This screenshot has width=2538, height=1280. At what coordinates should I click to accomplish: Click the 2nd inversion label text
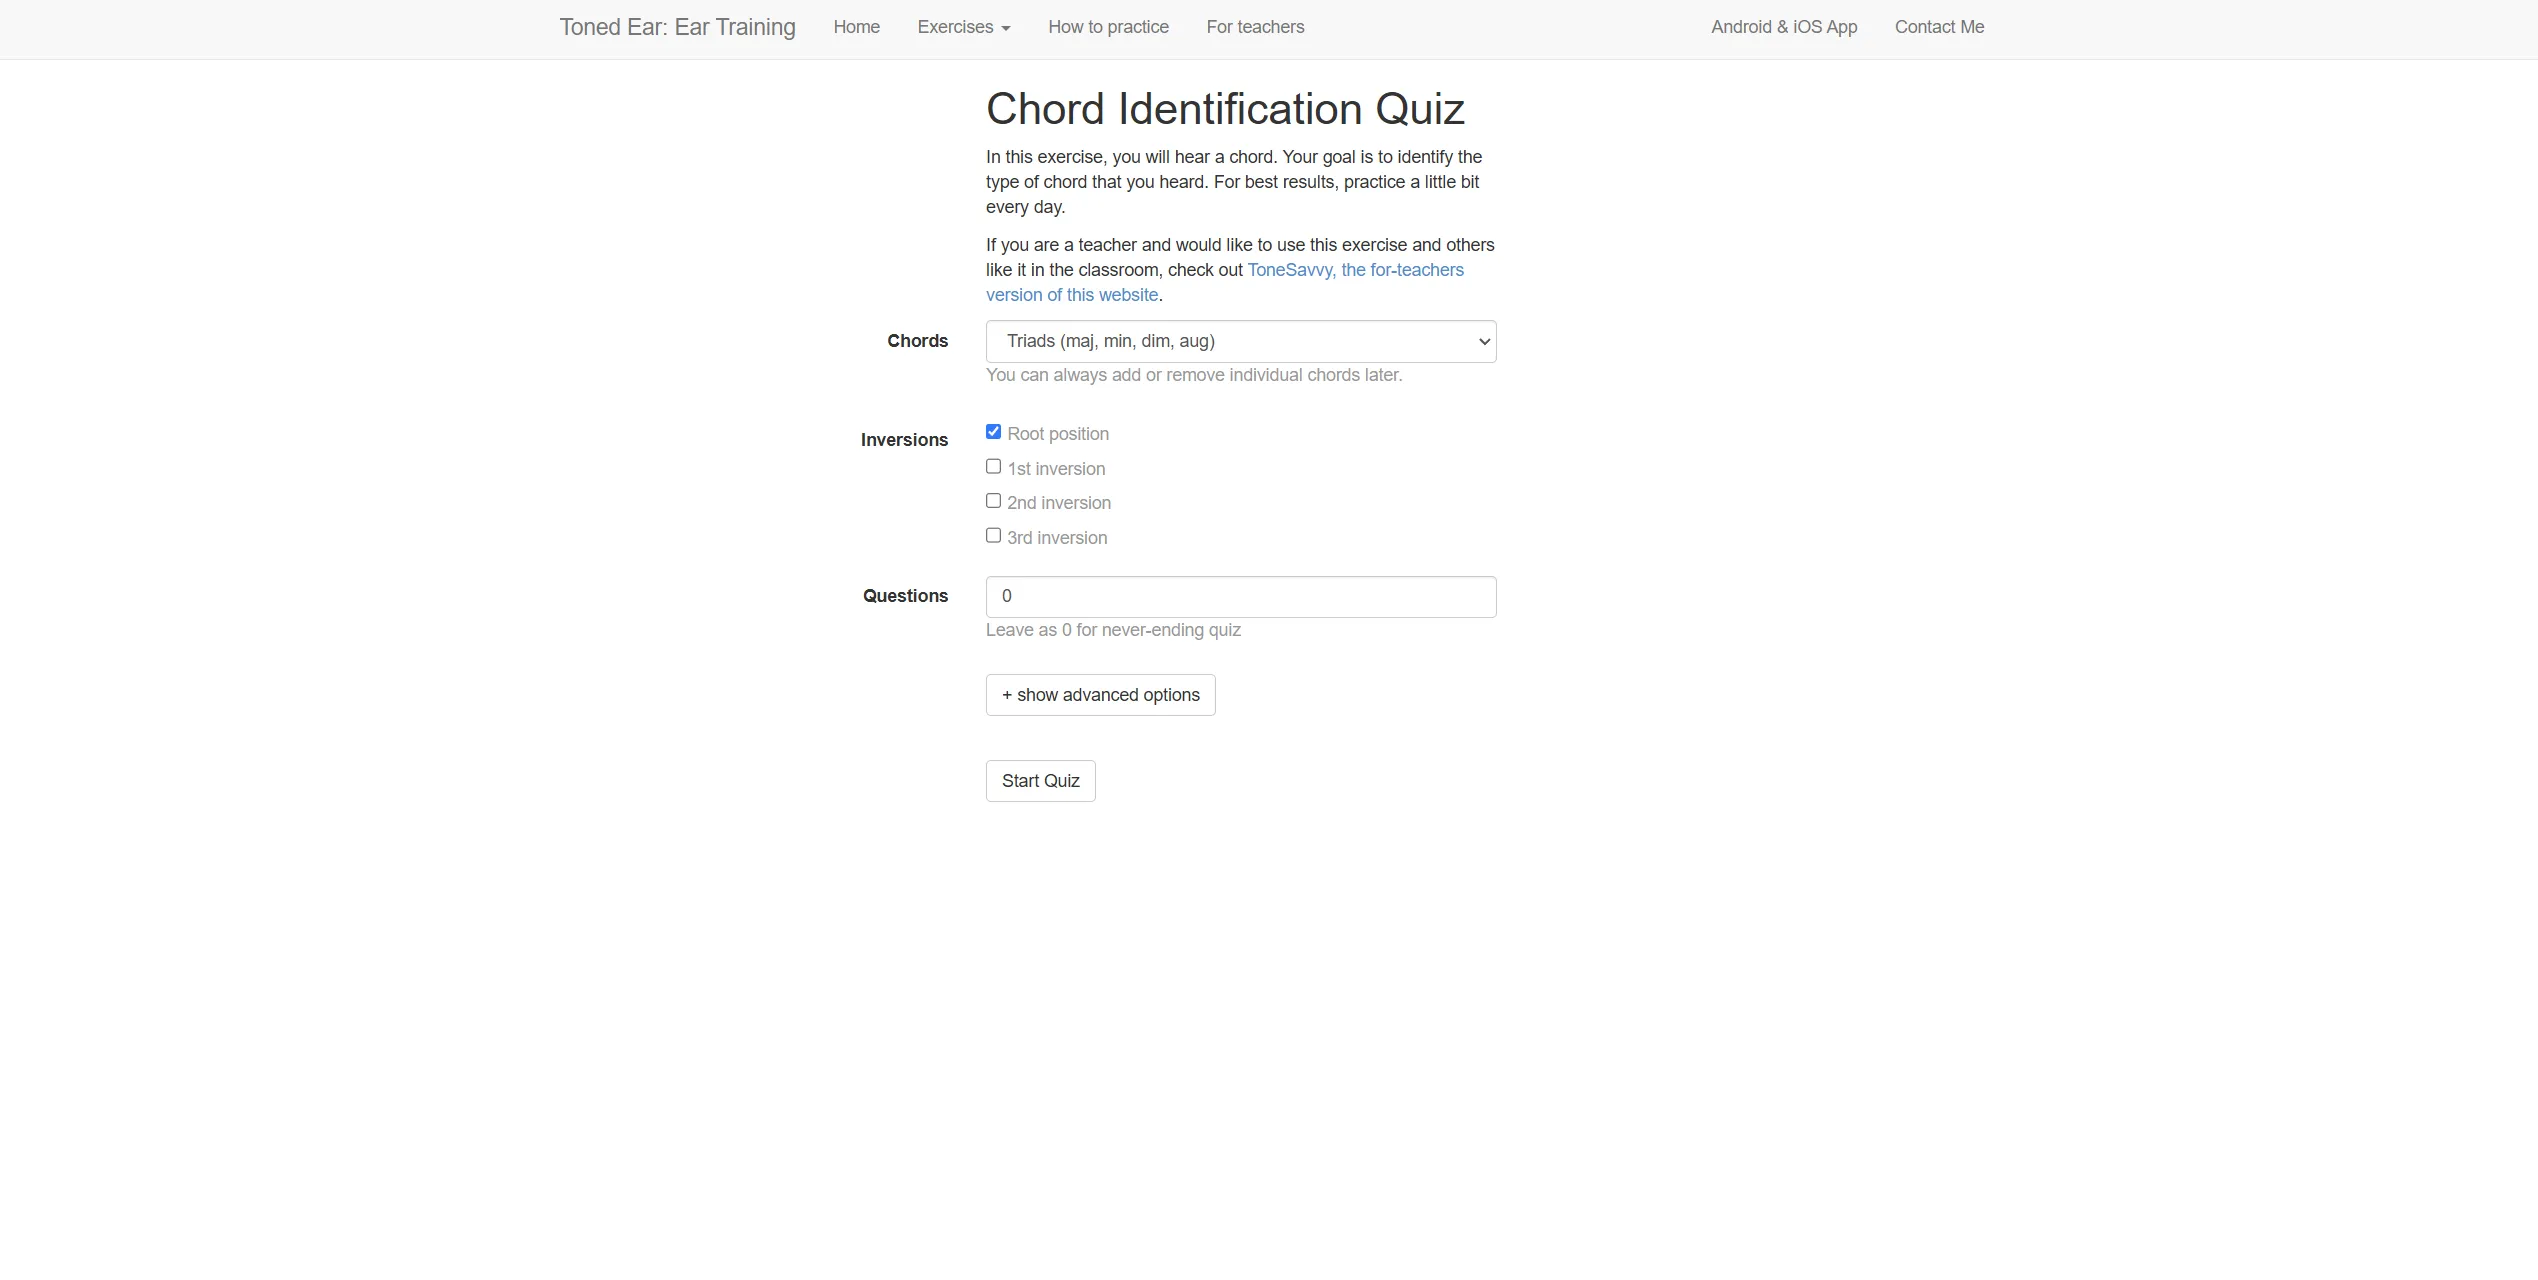click(1058, 503)
